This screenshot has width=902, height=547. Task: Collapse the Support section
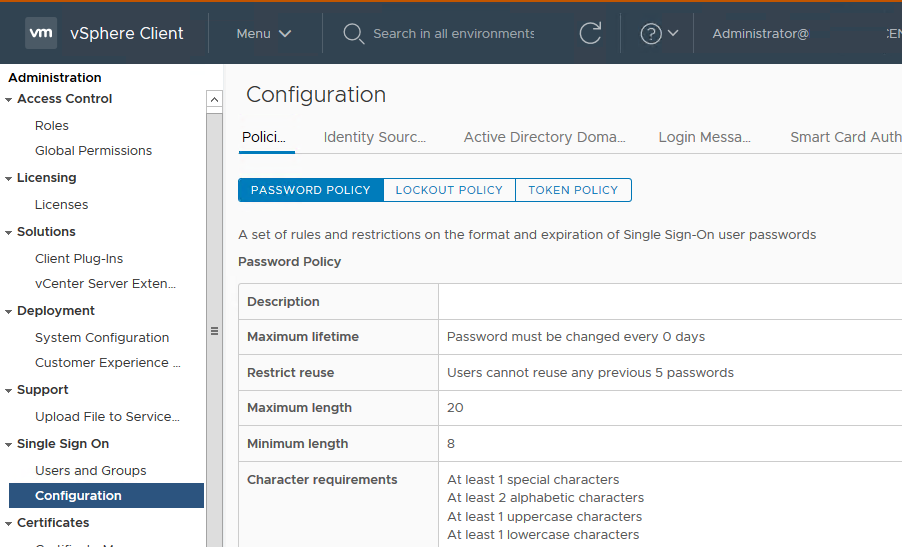[8, 391]
